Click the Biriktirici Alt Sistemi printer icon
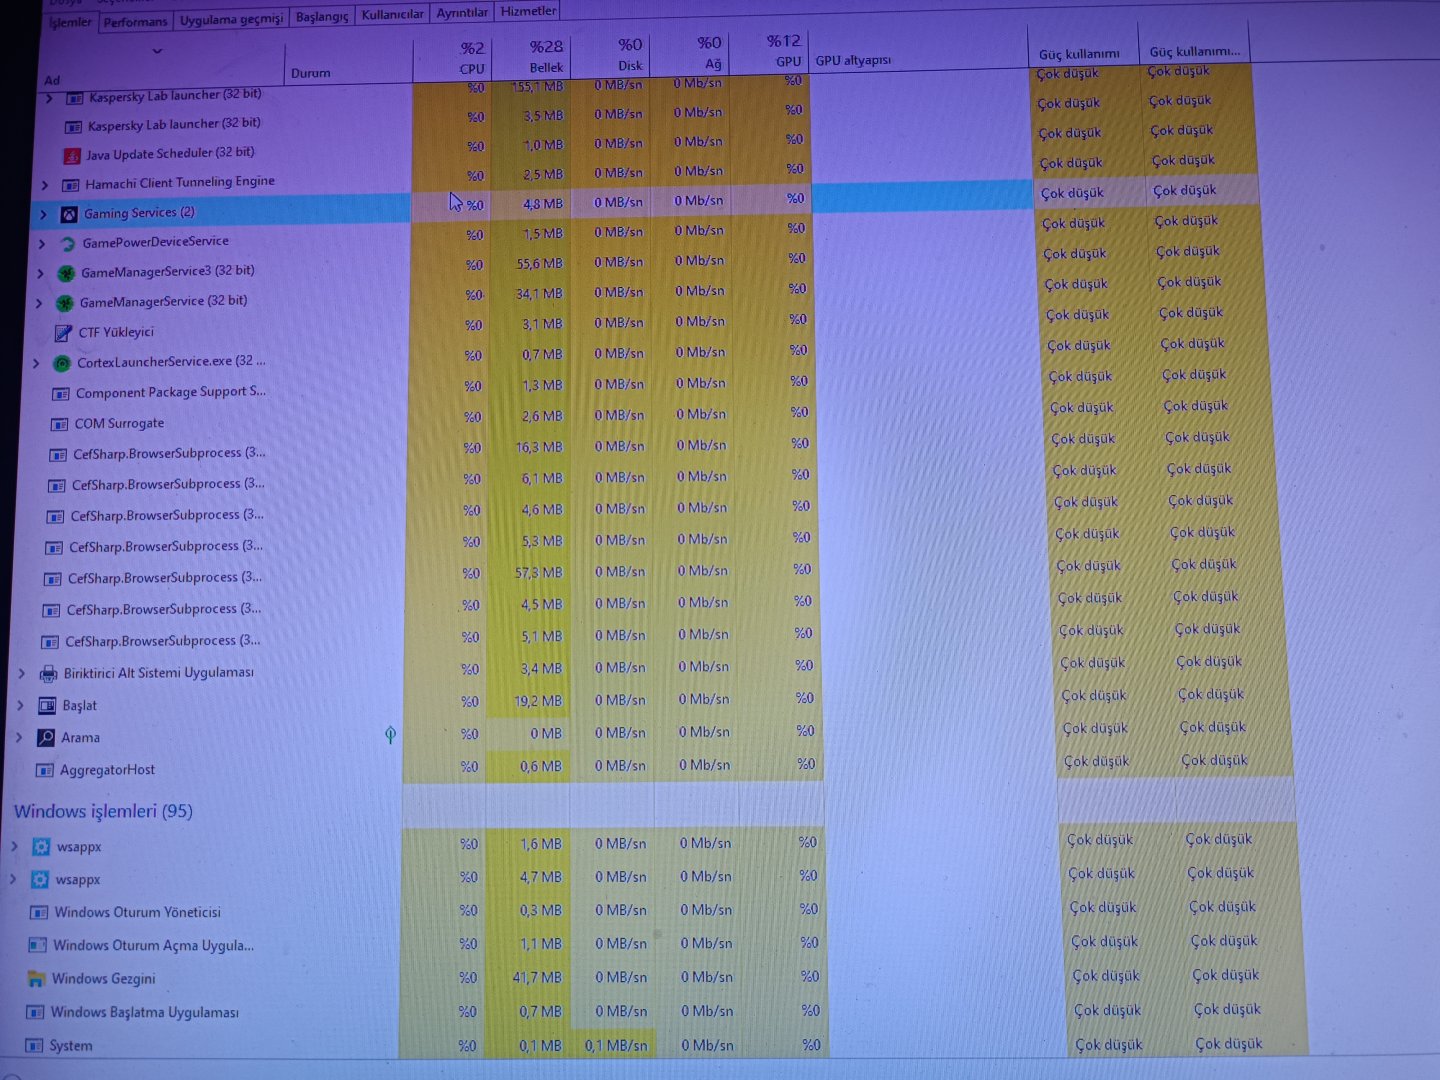The height and width of the screenshot is (1080, 1440). coord(48,674)
